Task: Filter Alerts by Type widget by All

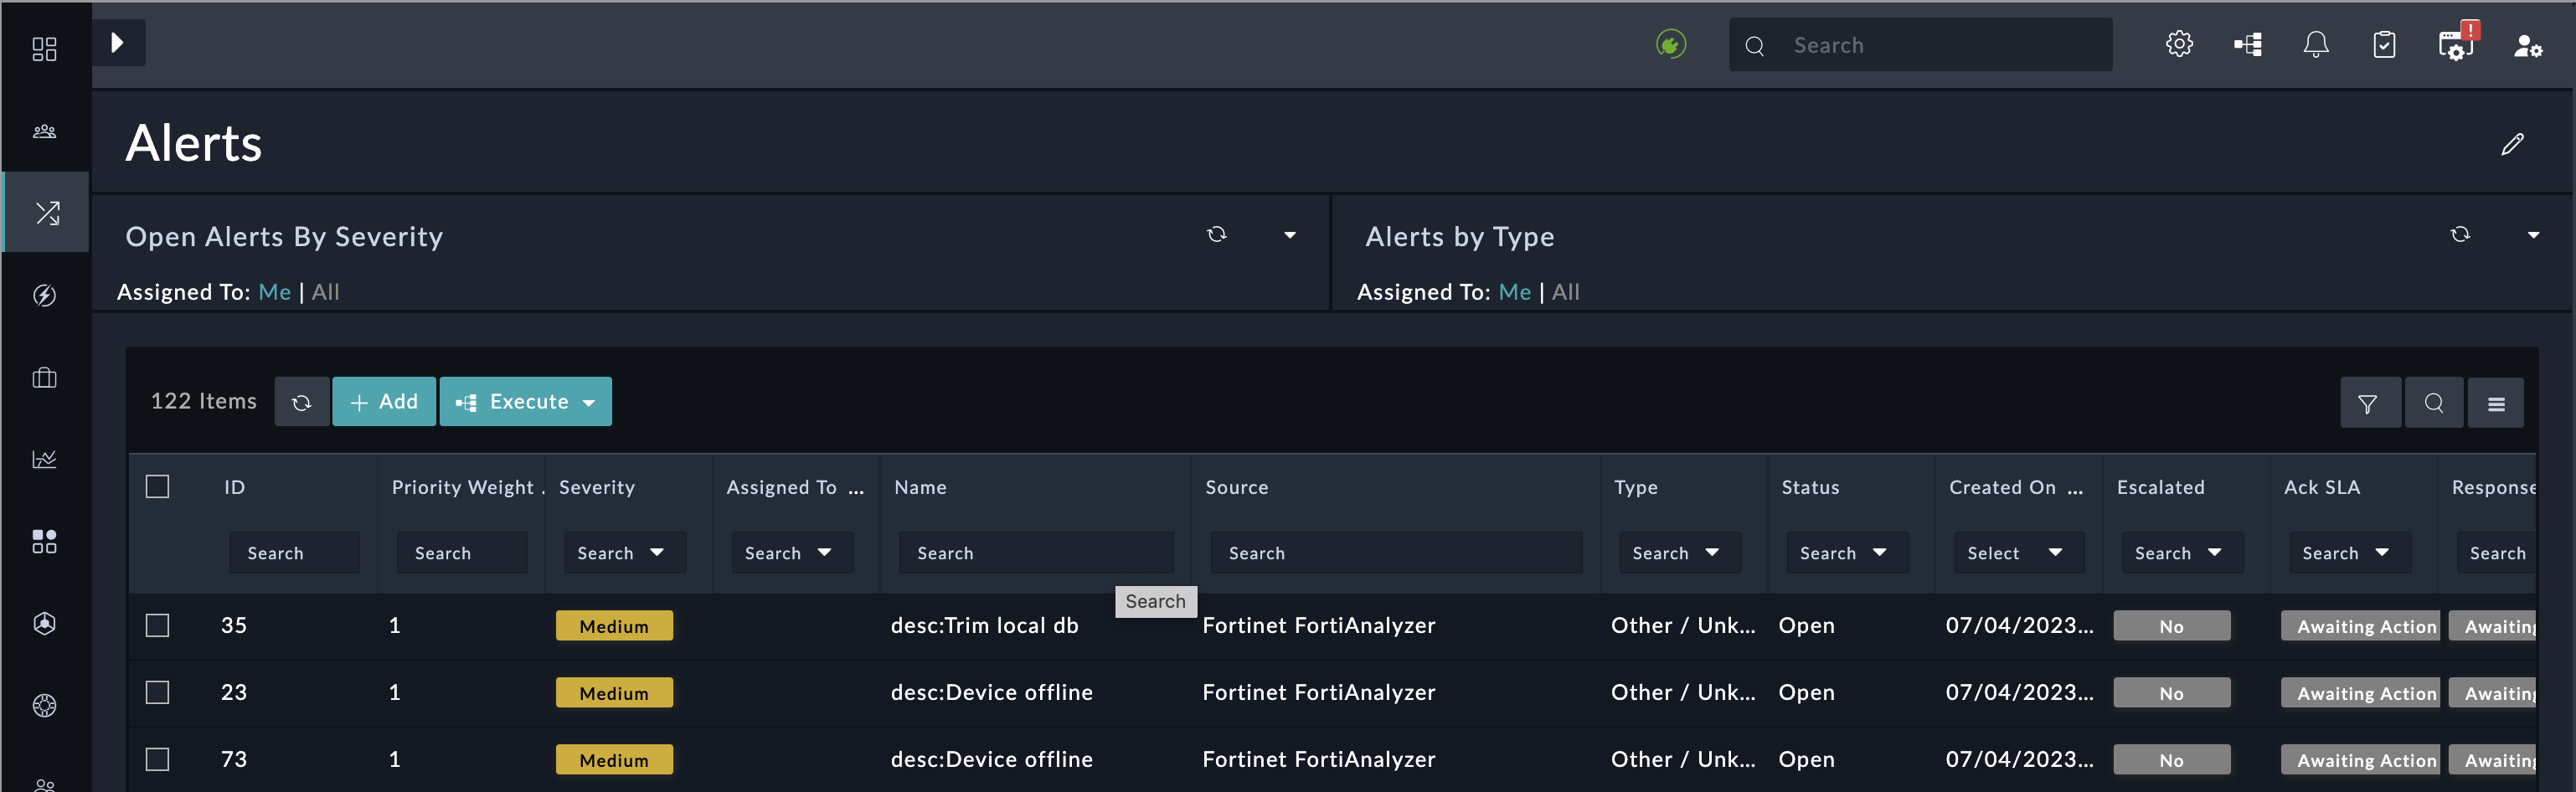Action: pyautogui.click(x=1566, y=292)
